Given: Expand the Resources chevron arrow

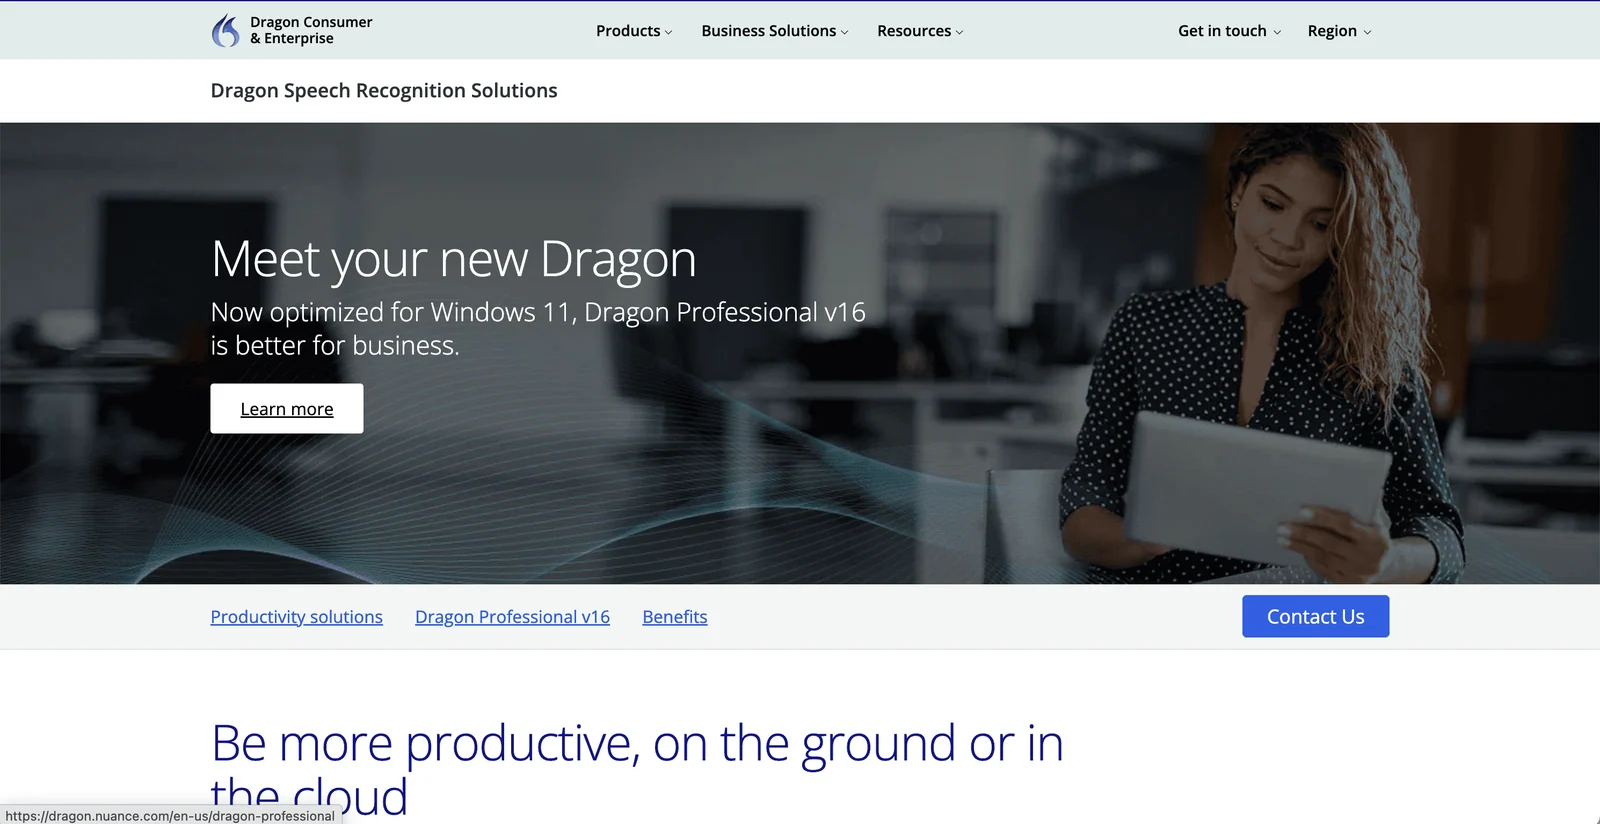Looking at the screenshot, I should tap(959, 32).
